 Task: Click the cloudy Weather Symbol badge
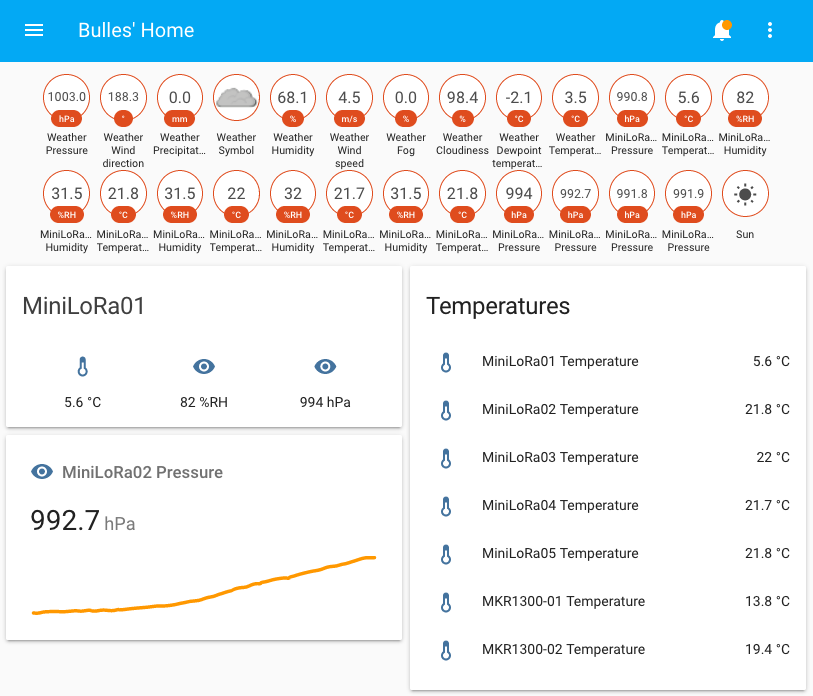tap(236, 98)
